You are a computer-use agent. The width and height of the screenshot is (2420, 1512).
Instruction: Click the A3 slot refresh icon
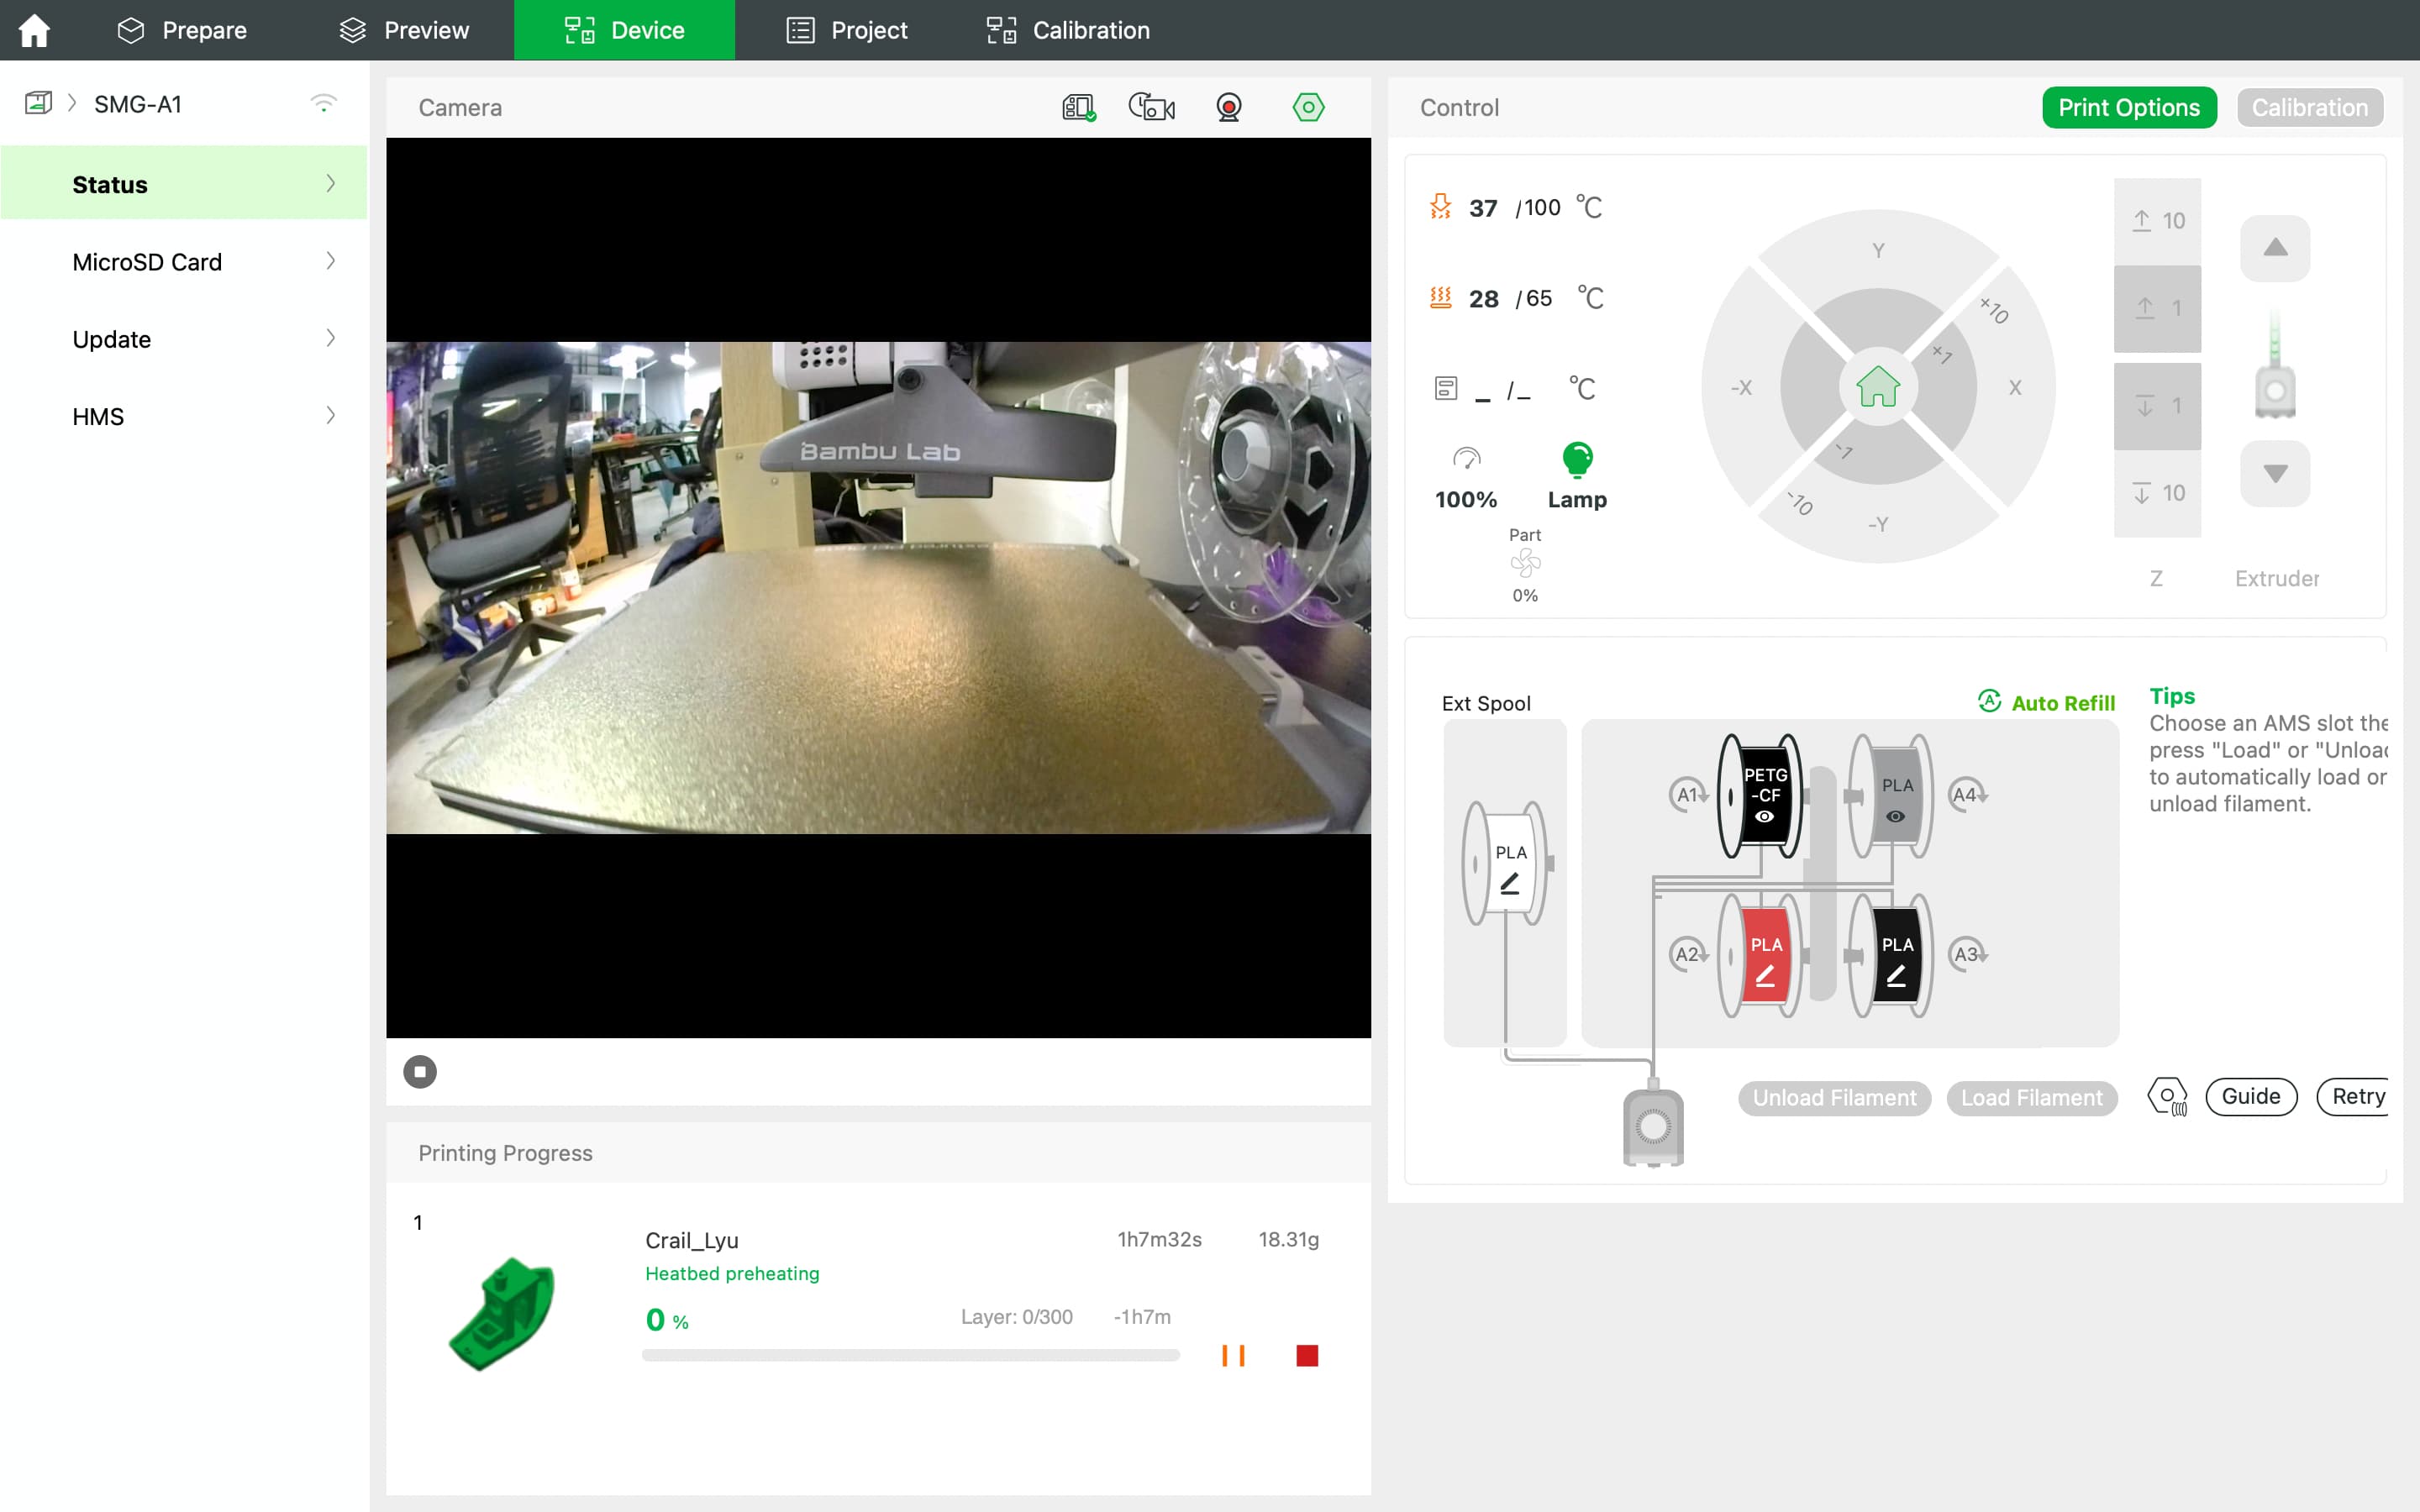1967,954
